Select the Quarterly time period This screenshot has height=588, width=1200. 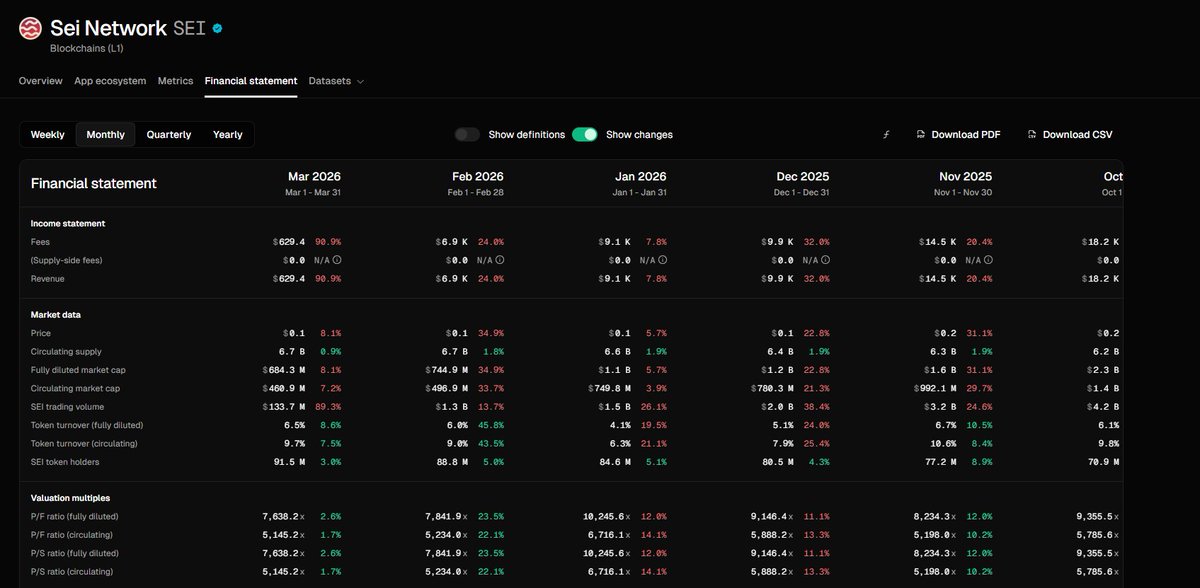168,134
